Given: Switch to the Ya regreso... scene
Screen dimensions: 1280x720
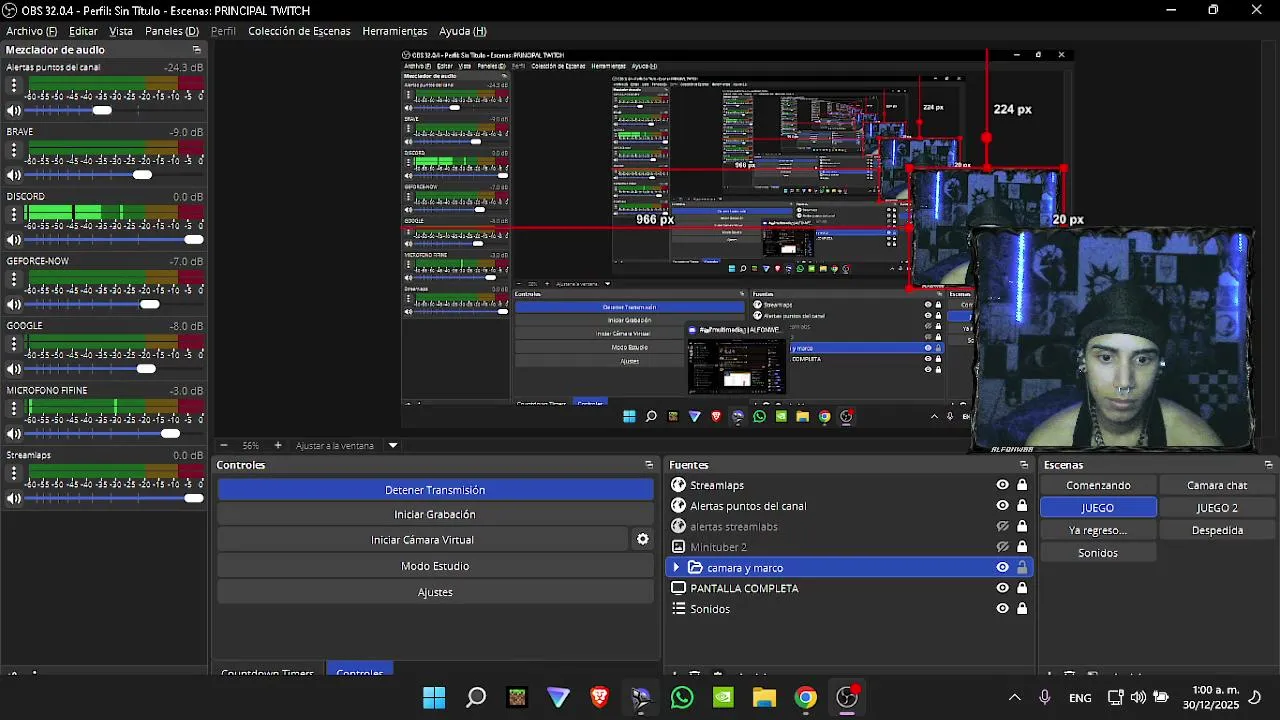Looking at the screenshot, I should (1098, 530).
